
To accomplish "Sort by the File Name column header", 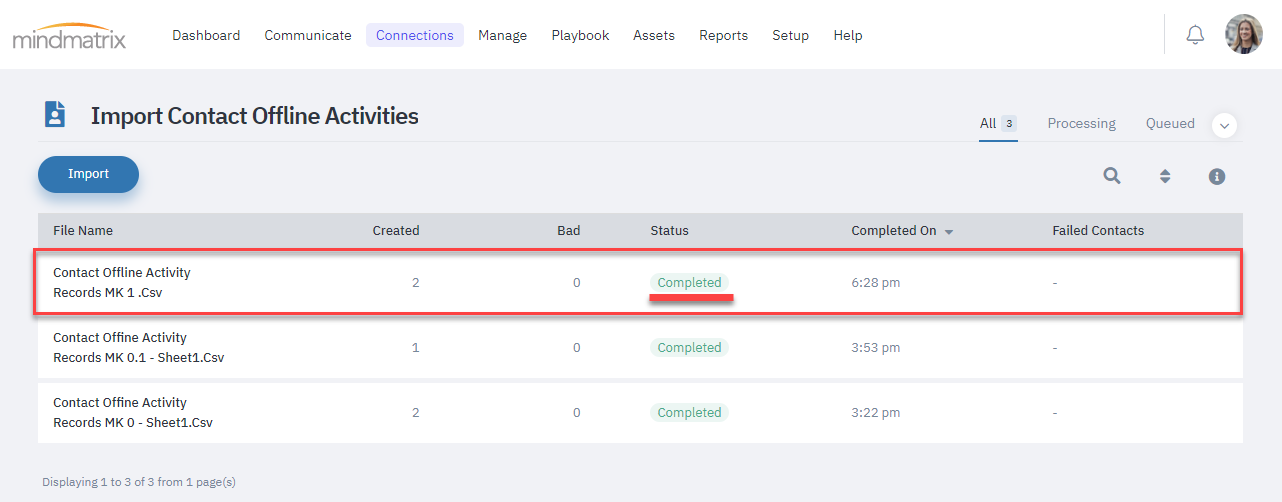I will [83, 230].
